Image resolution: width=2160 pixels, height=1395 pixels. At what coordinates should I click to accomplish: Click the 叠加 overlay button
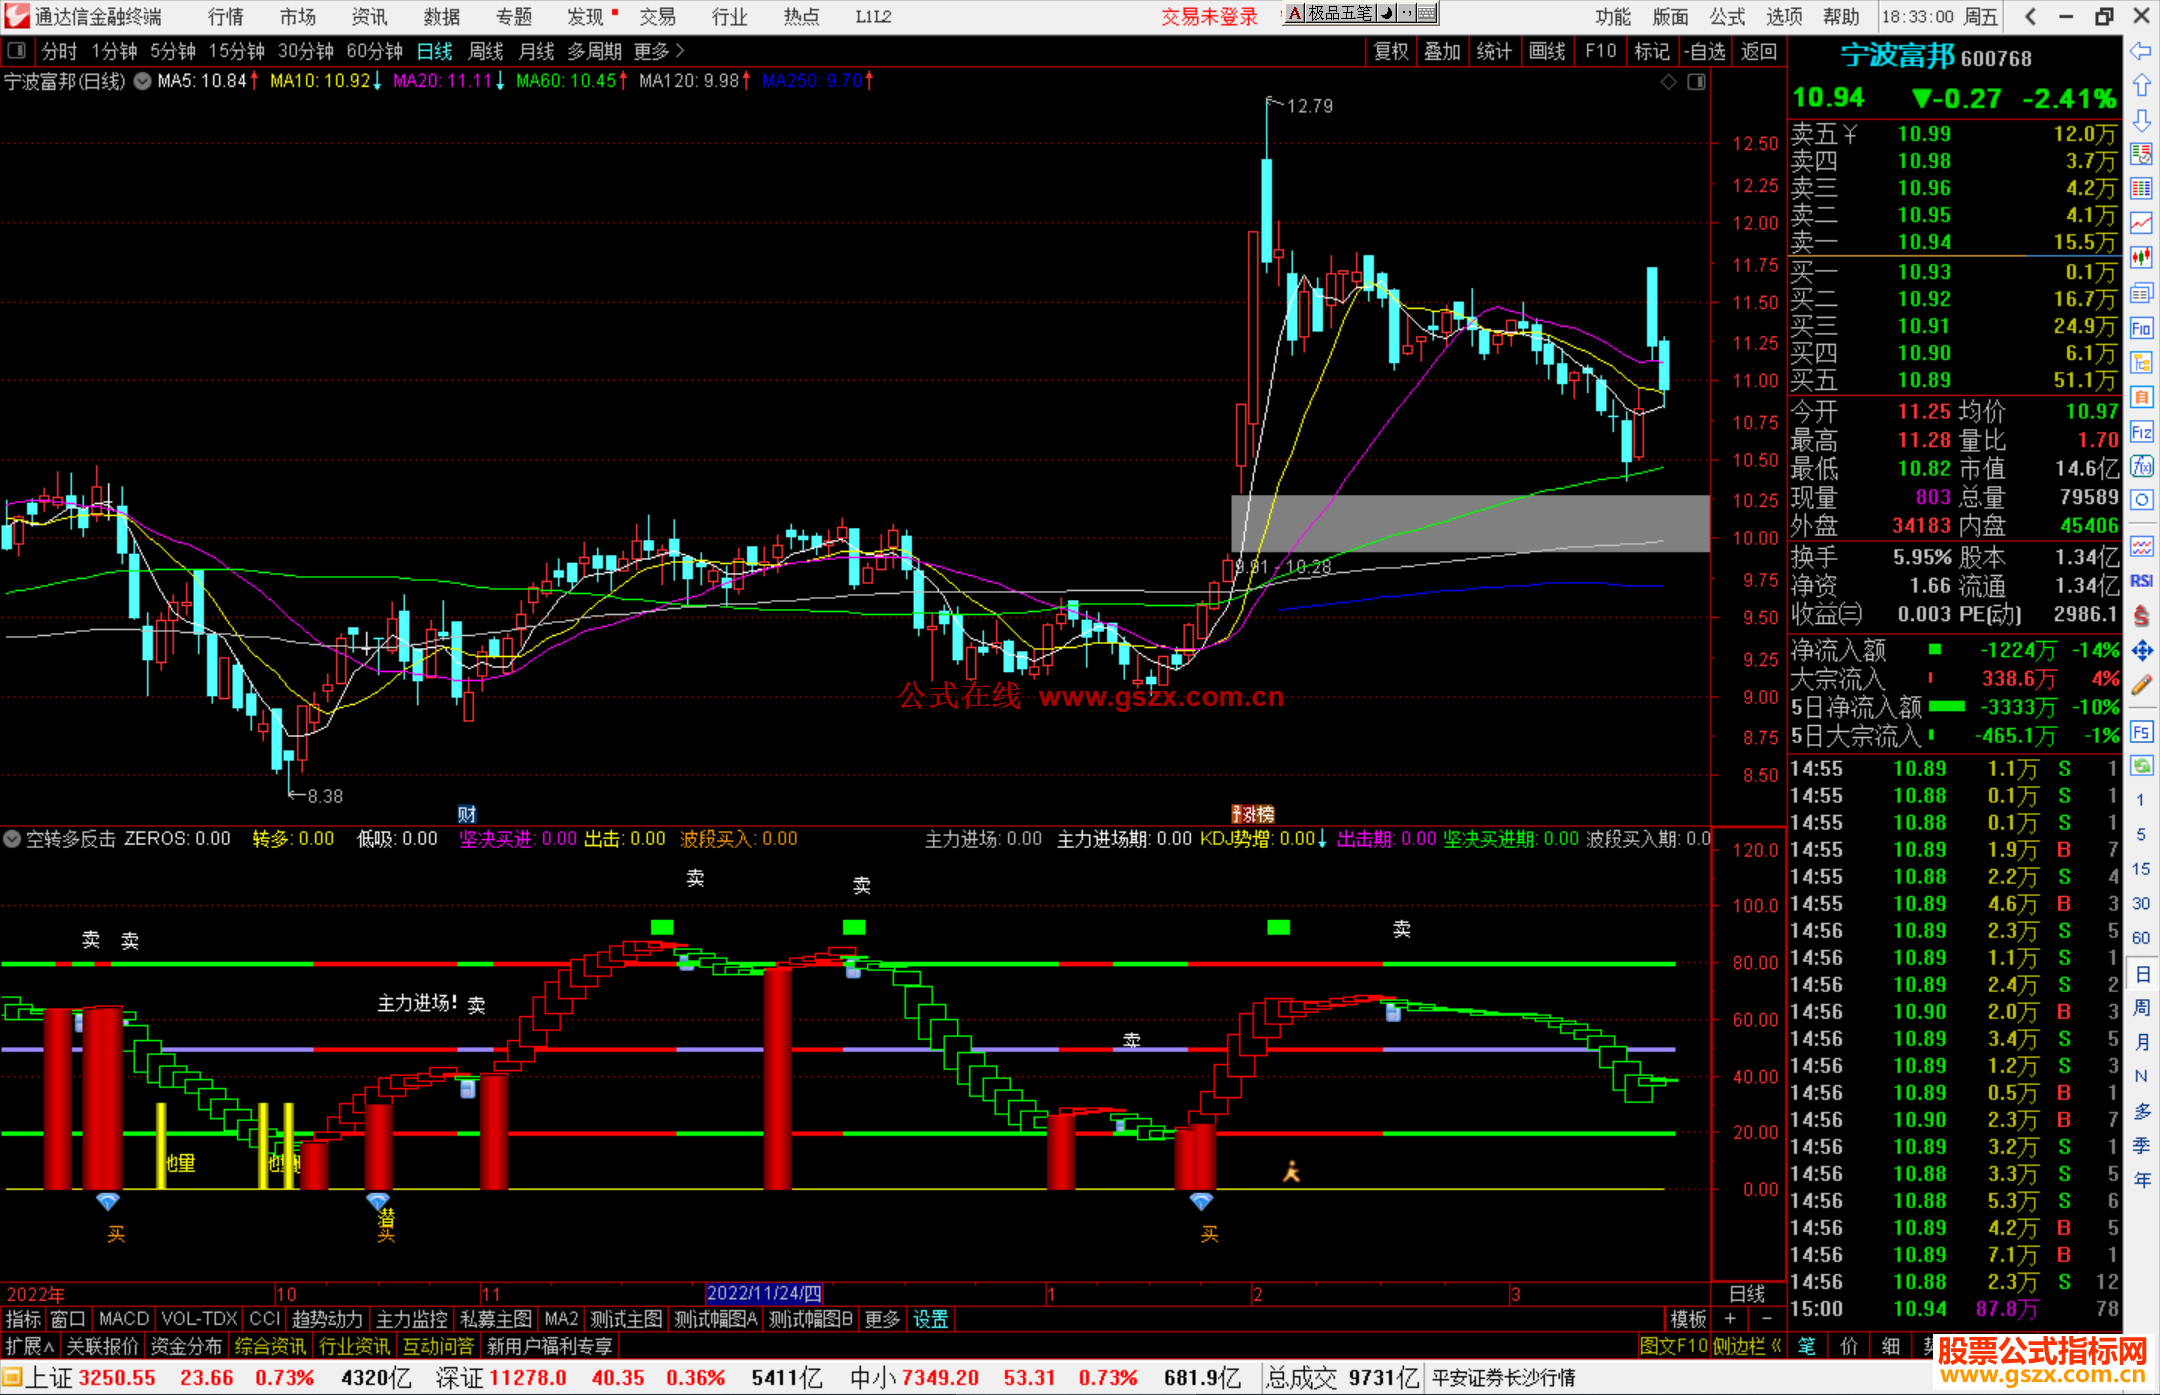1443,51
